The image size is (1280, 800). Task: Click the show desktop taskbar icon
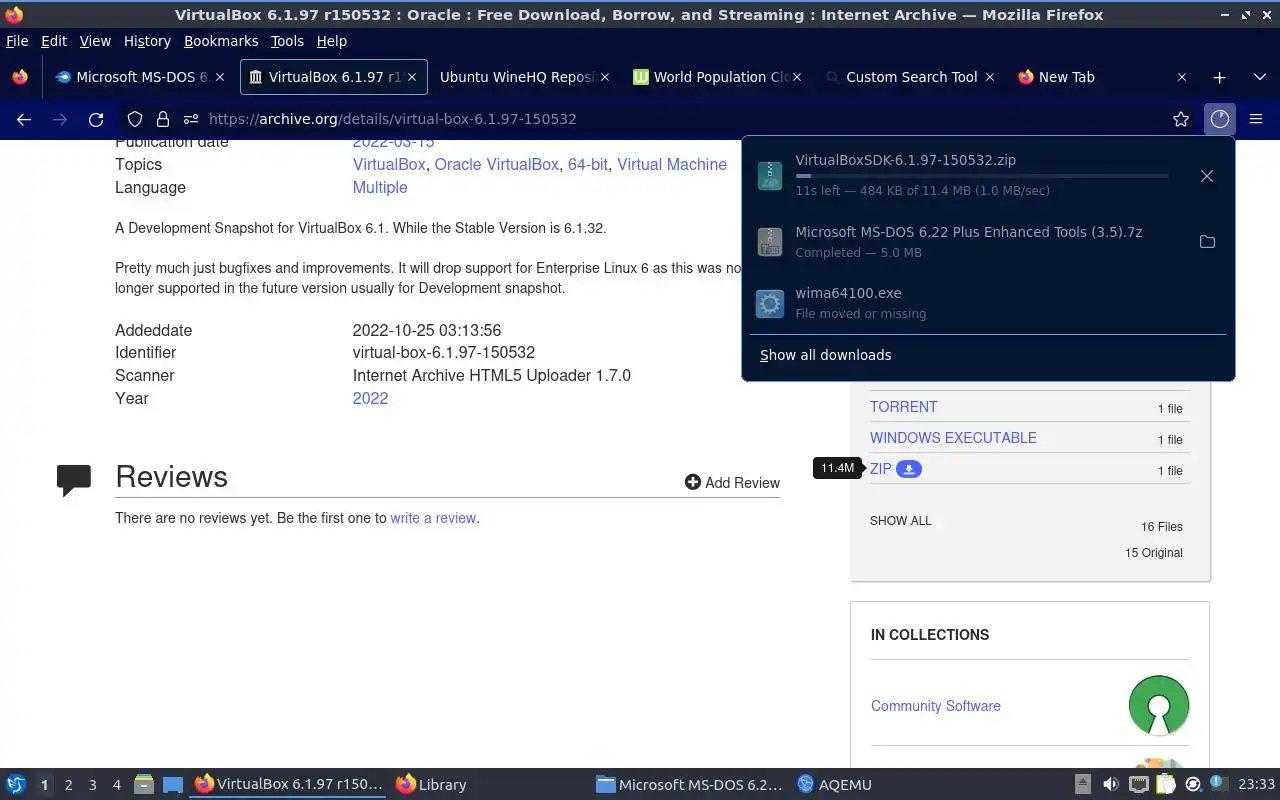[173, 785]
